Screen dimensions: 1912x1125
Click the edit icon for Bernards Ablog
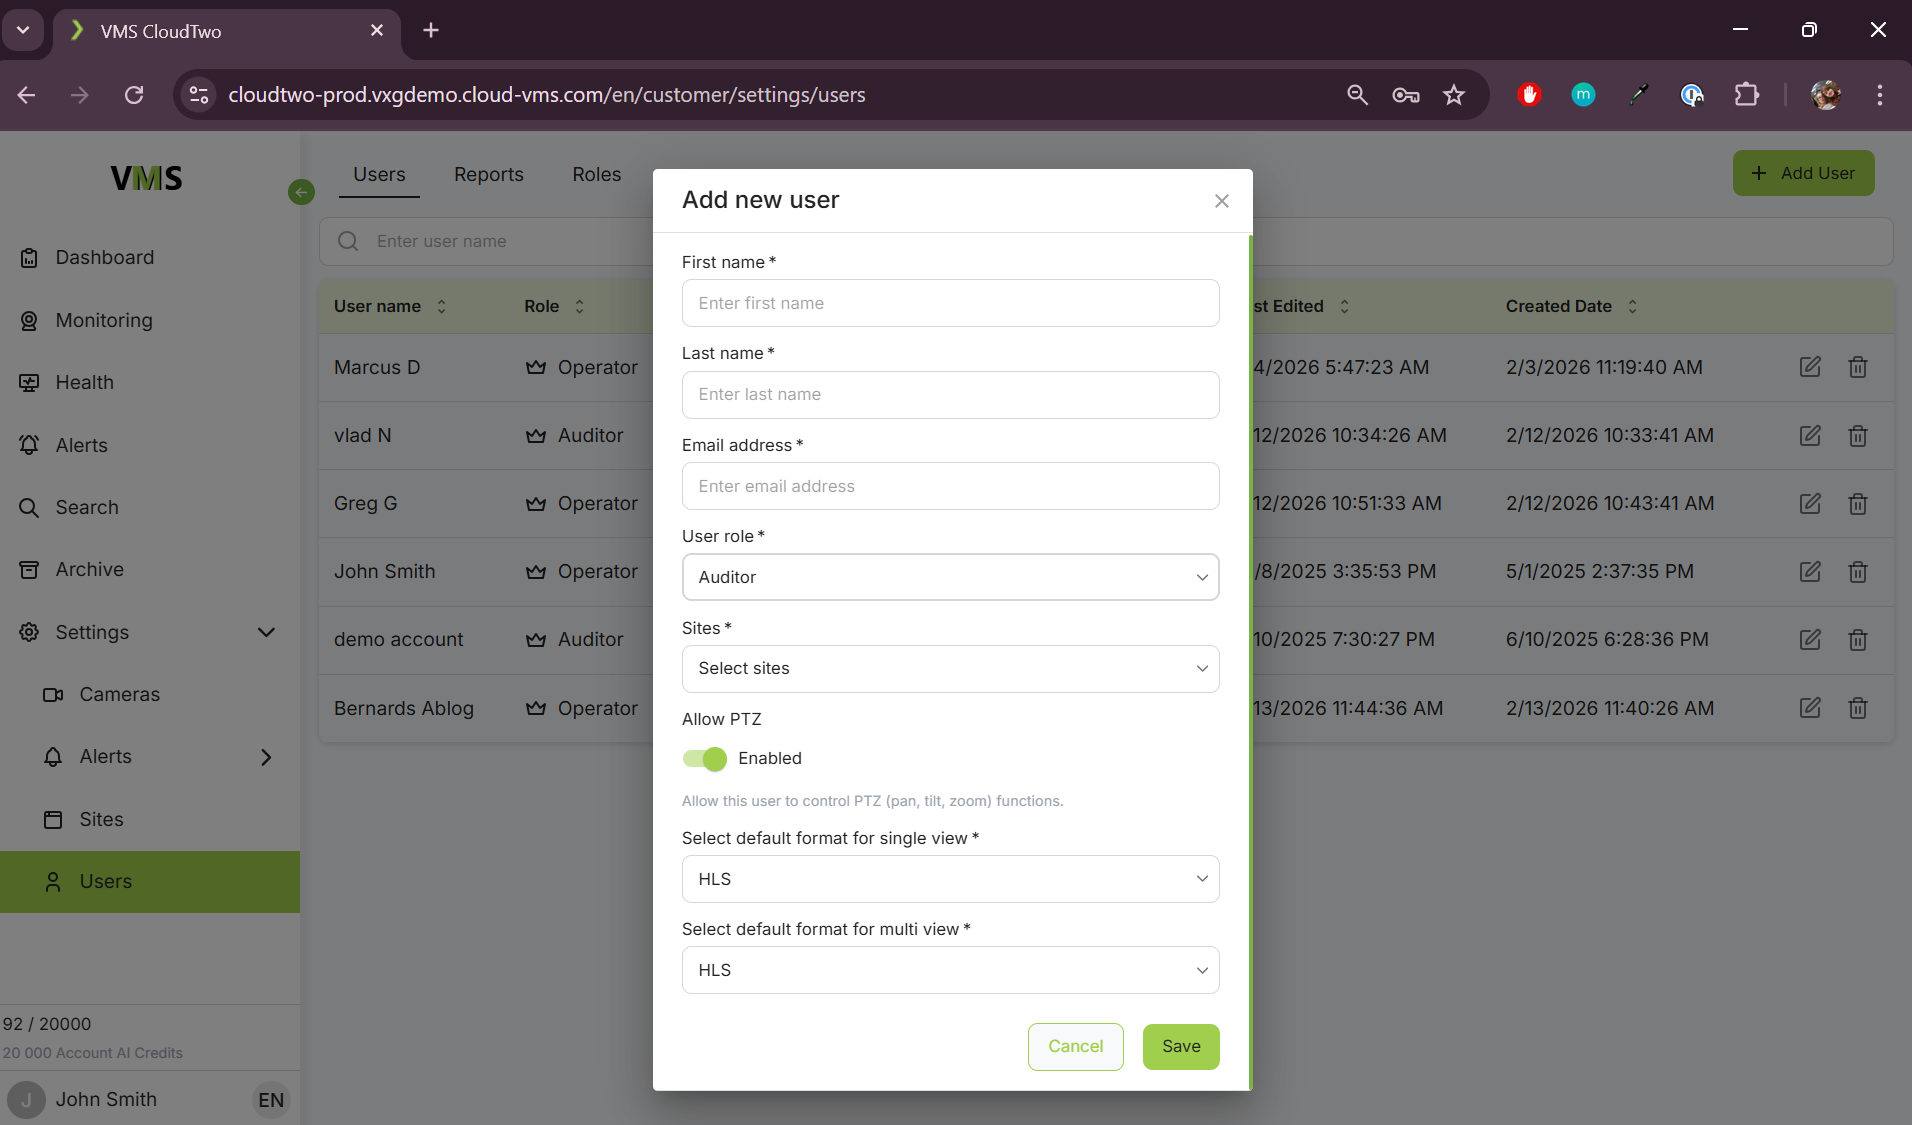click(1809, 708)
